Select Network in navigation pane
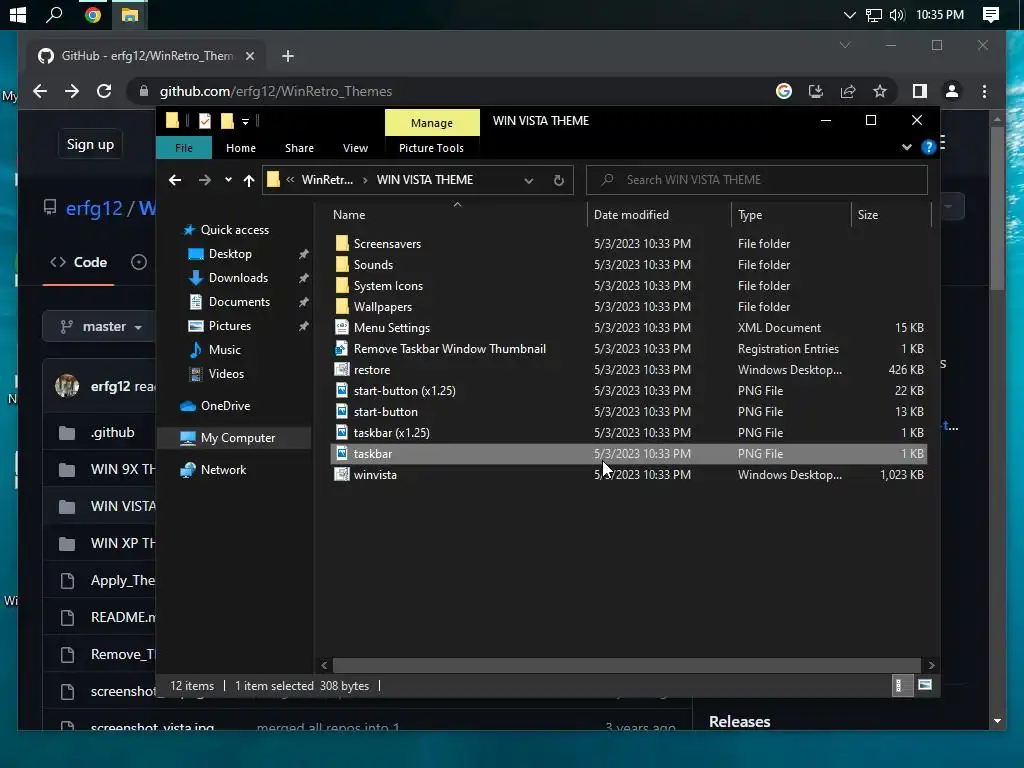 tap(223, 470)
